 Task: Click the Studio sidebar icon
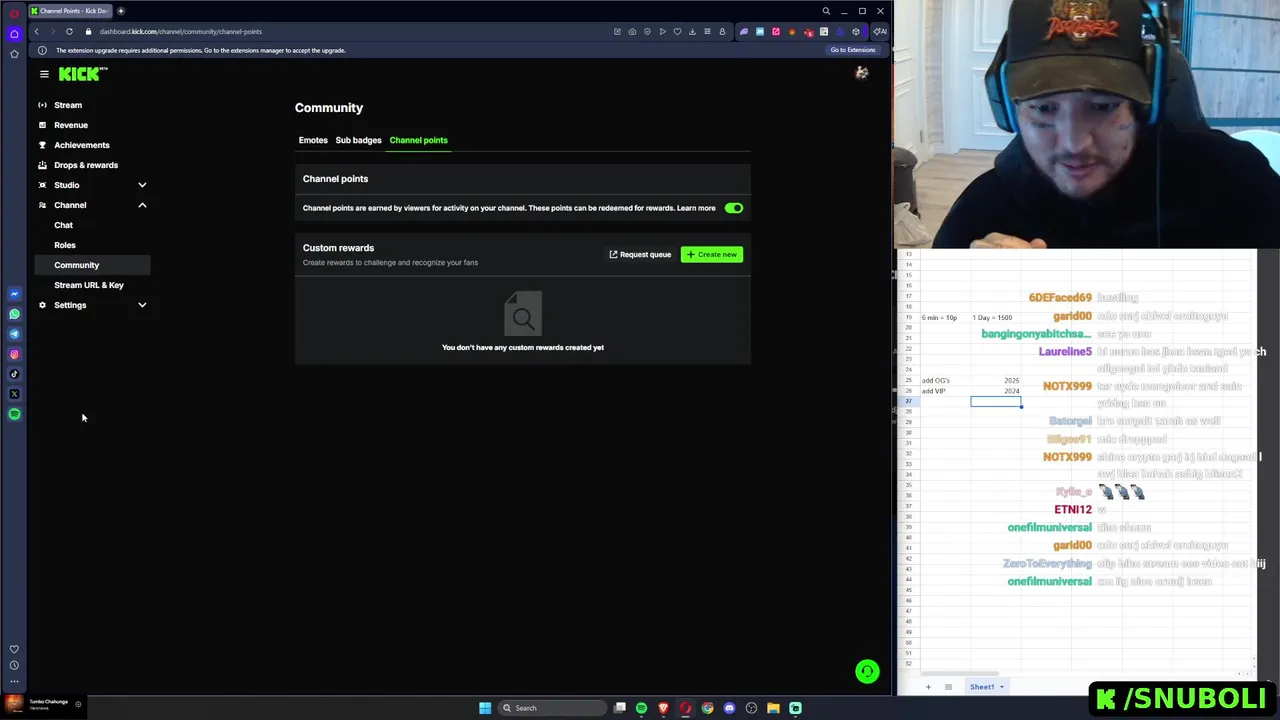point(42,185)
